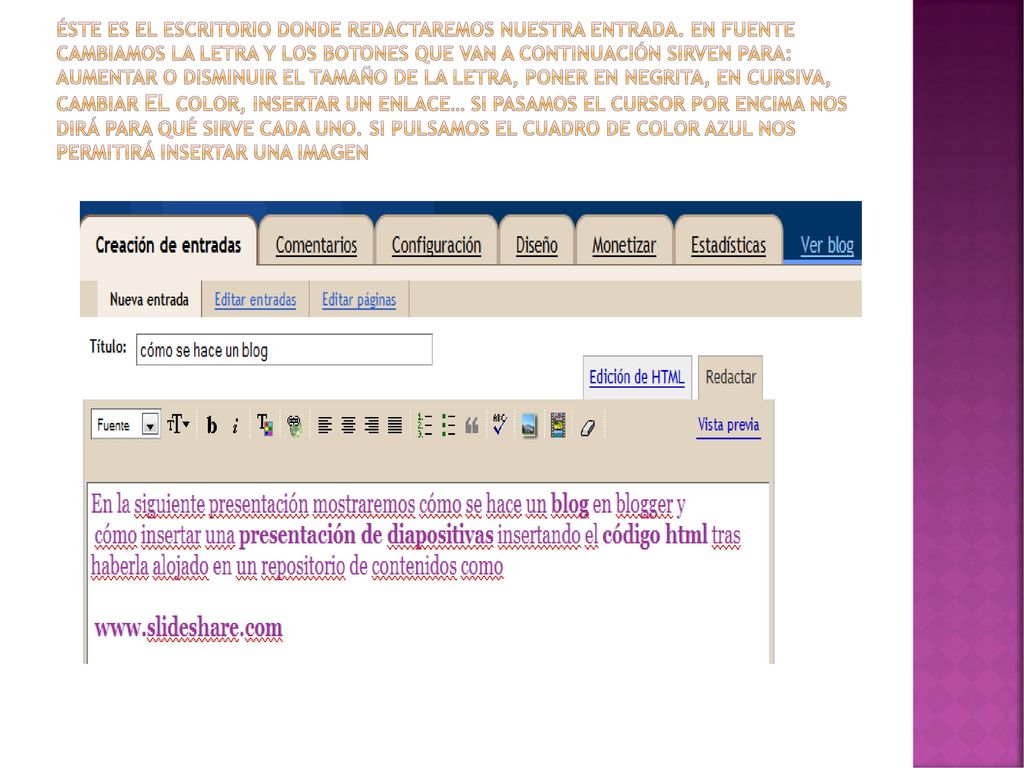Open the text color picker
This screenshot has height=768, width=1024.
(x=264, y=425)
